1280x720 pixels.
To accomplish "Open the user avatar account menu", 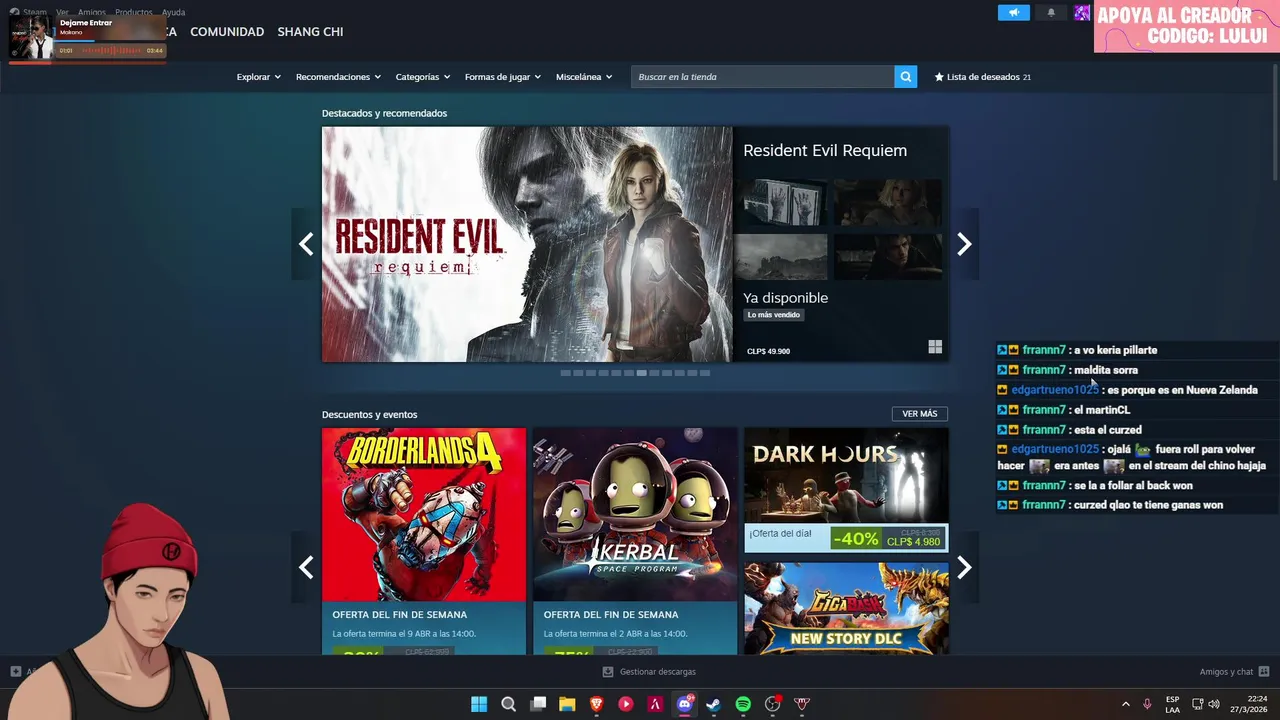I will [1082, 13].
